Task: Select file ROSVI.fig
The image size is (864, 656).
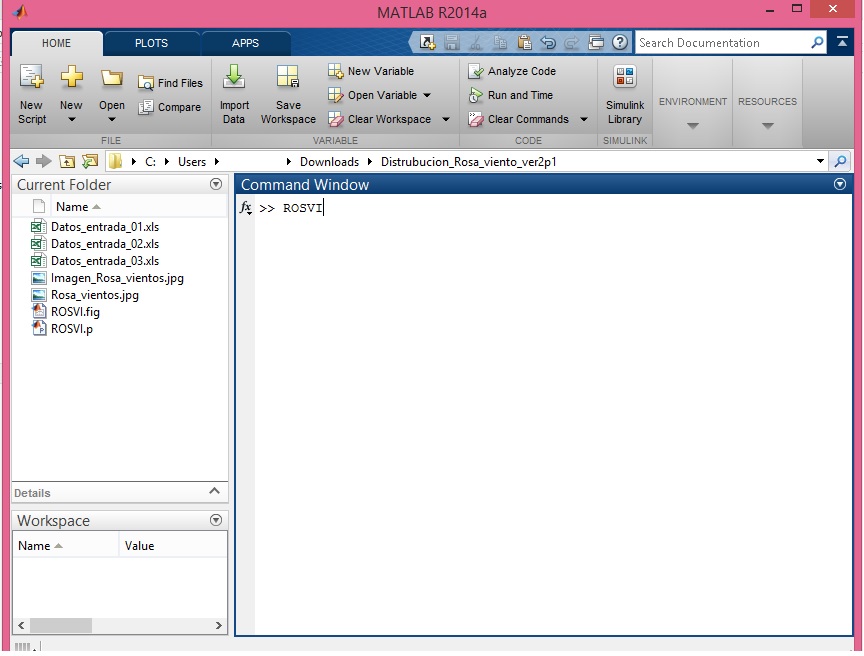Action: tap(66, 312)
